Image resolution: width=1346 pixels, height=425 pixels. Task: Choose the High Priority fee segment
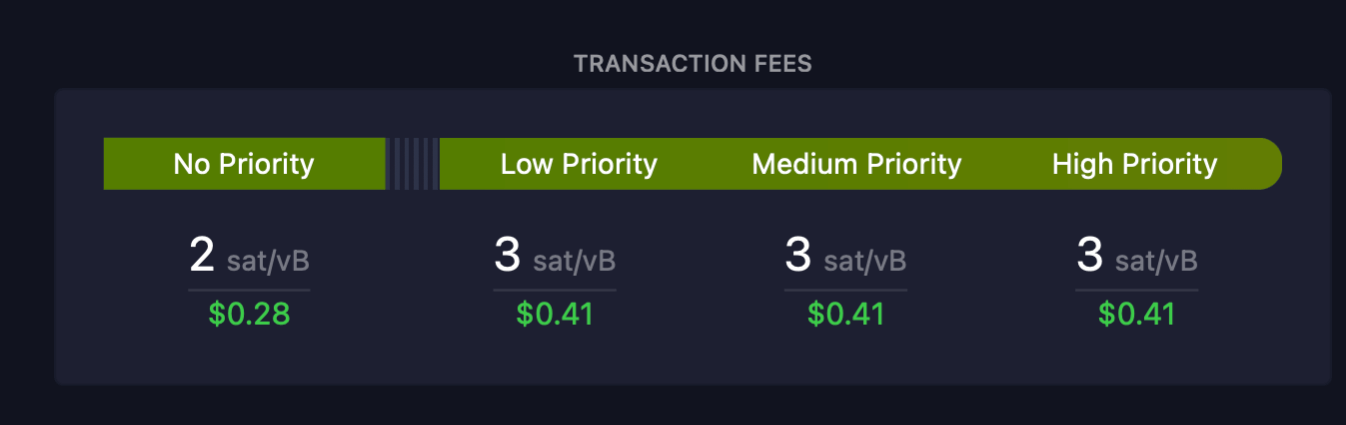point(1134,164)
